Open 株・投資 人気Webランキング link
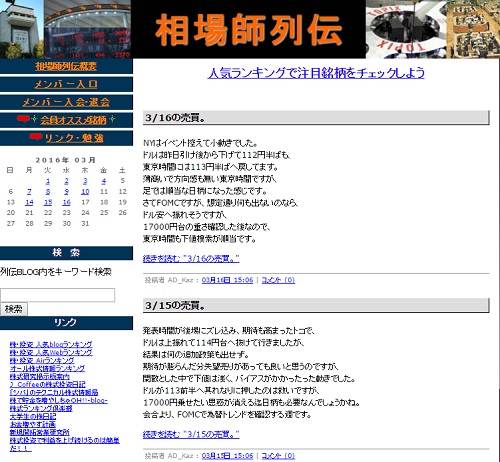This screenshot has height=462, width=500. (51, 352)
